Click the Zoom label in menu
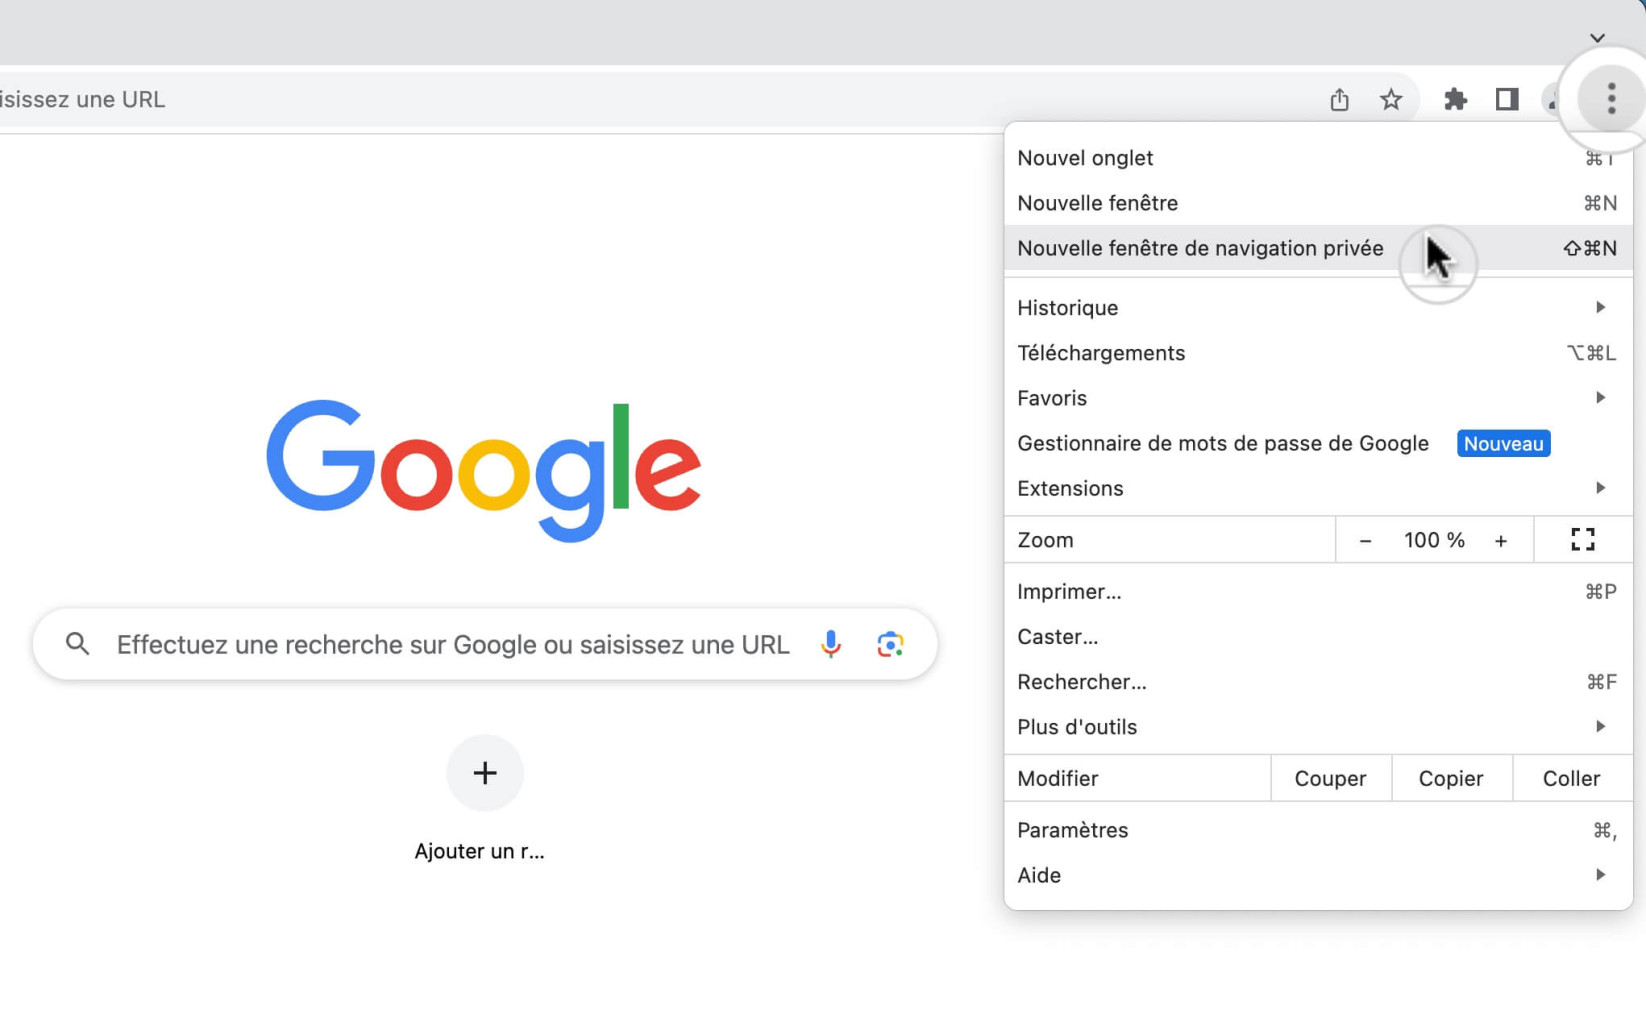This screenshot has width=1646, height=1018. (x=1045, y=540)
